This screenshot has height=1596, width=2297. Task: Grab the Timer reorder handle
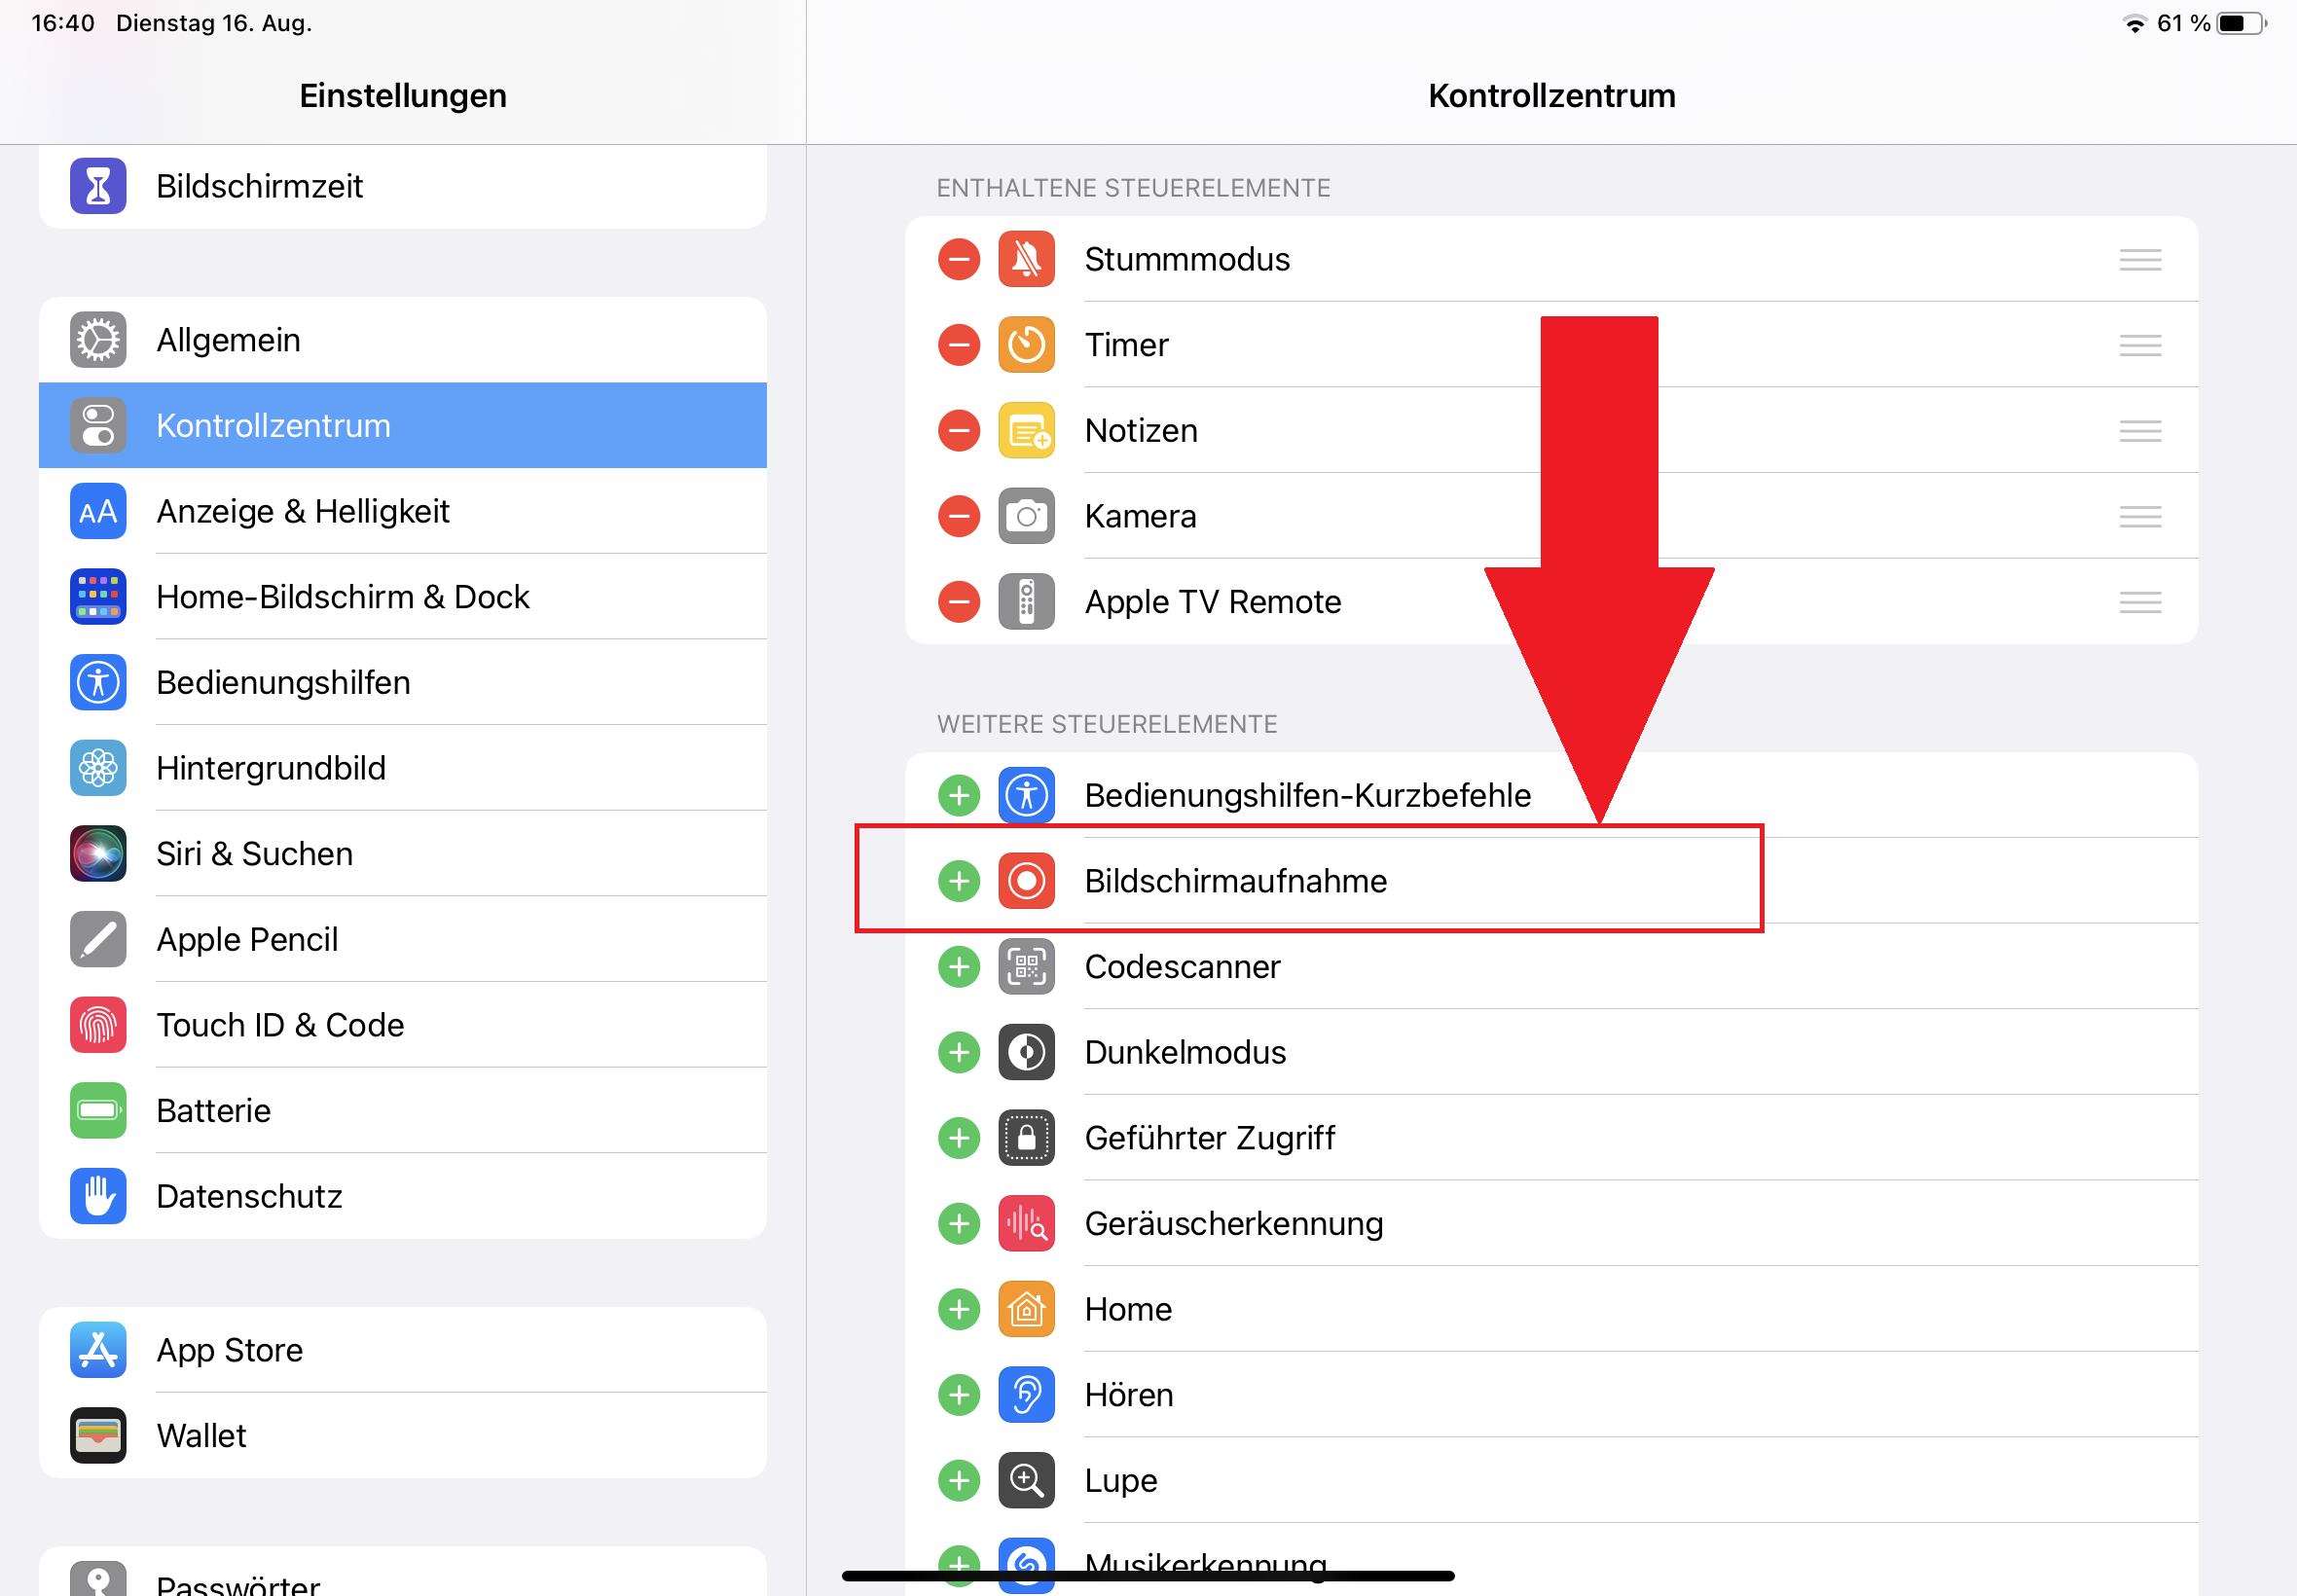point(2140,345)
